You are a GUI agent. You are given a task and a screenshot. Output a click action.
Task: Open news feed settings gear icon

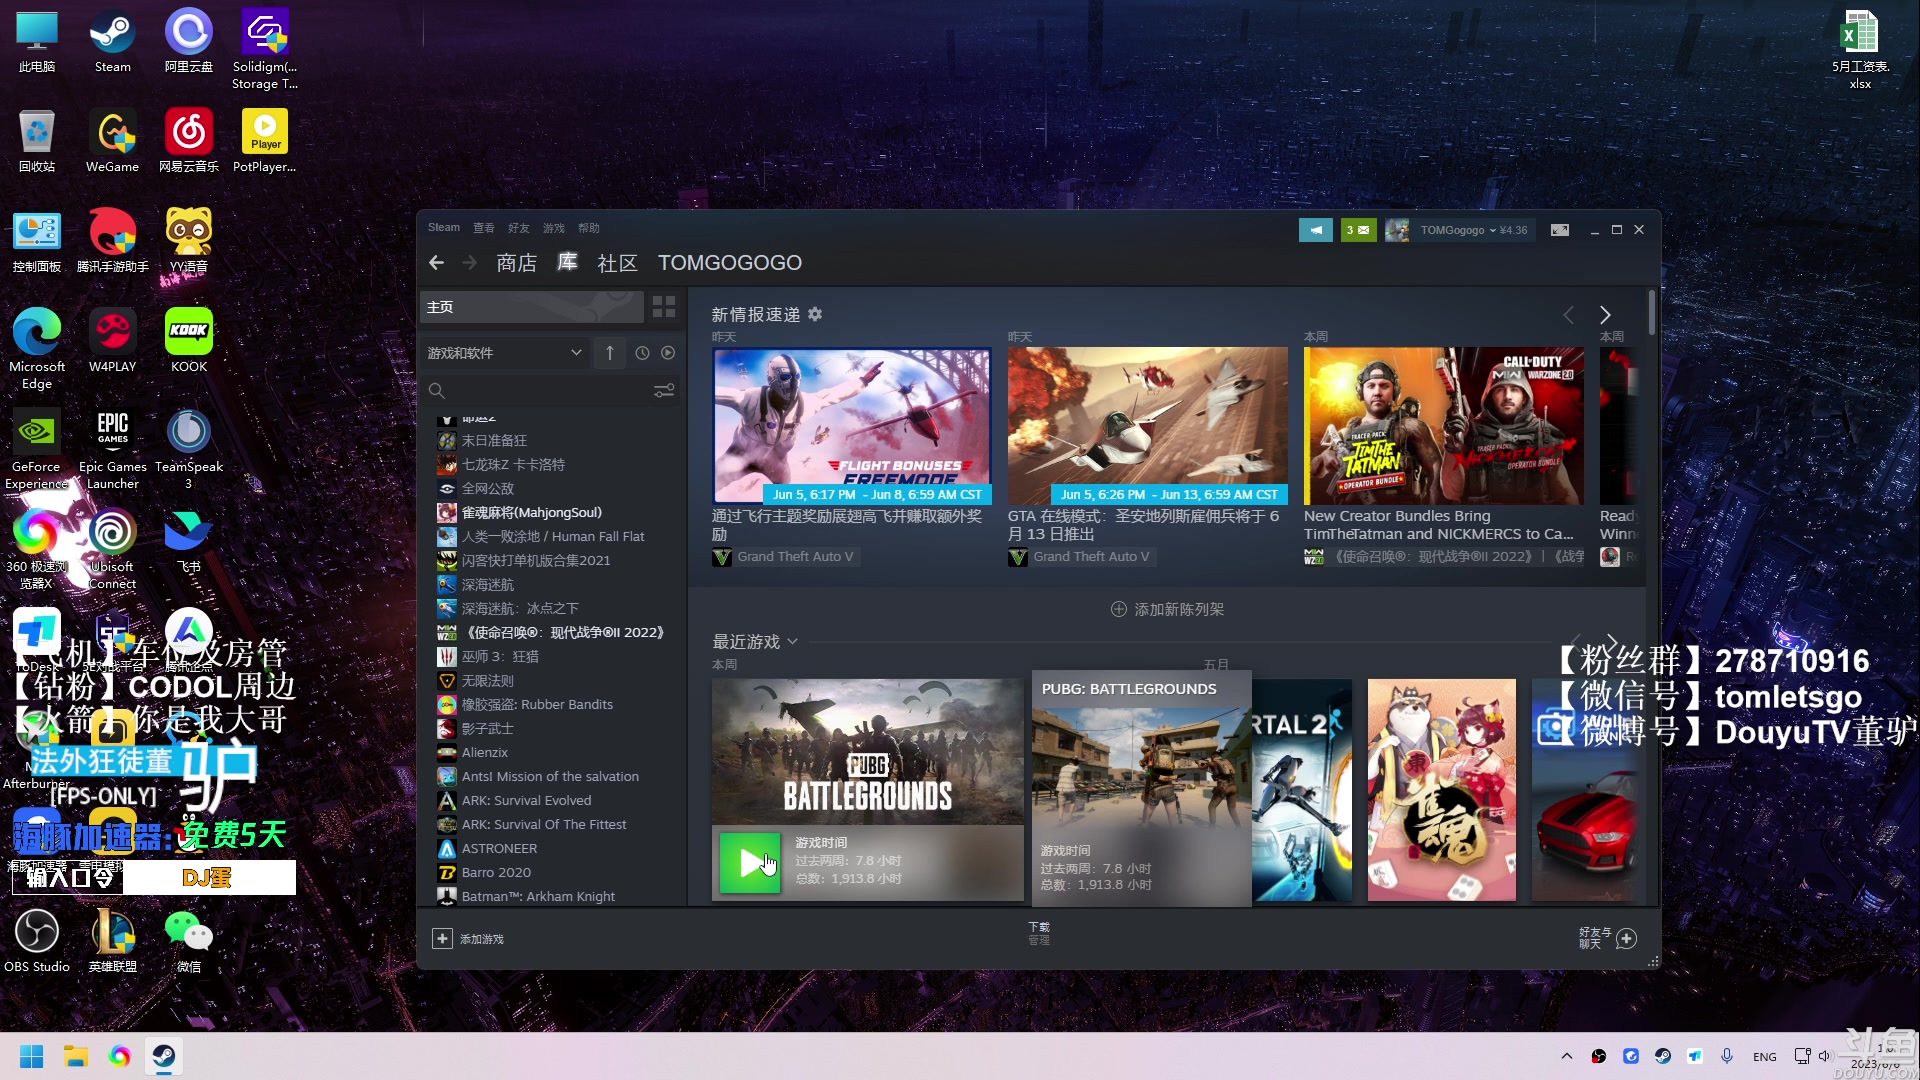click(x=815, y=314)
